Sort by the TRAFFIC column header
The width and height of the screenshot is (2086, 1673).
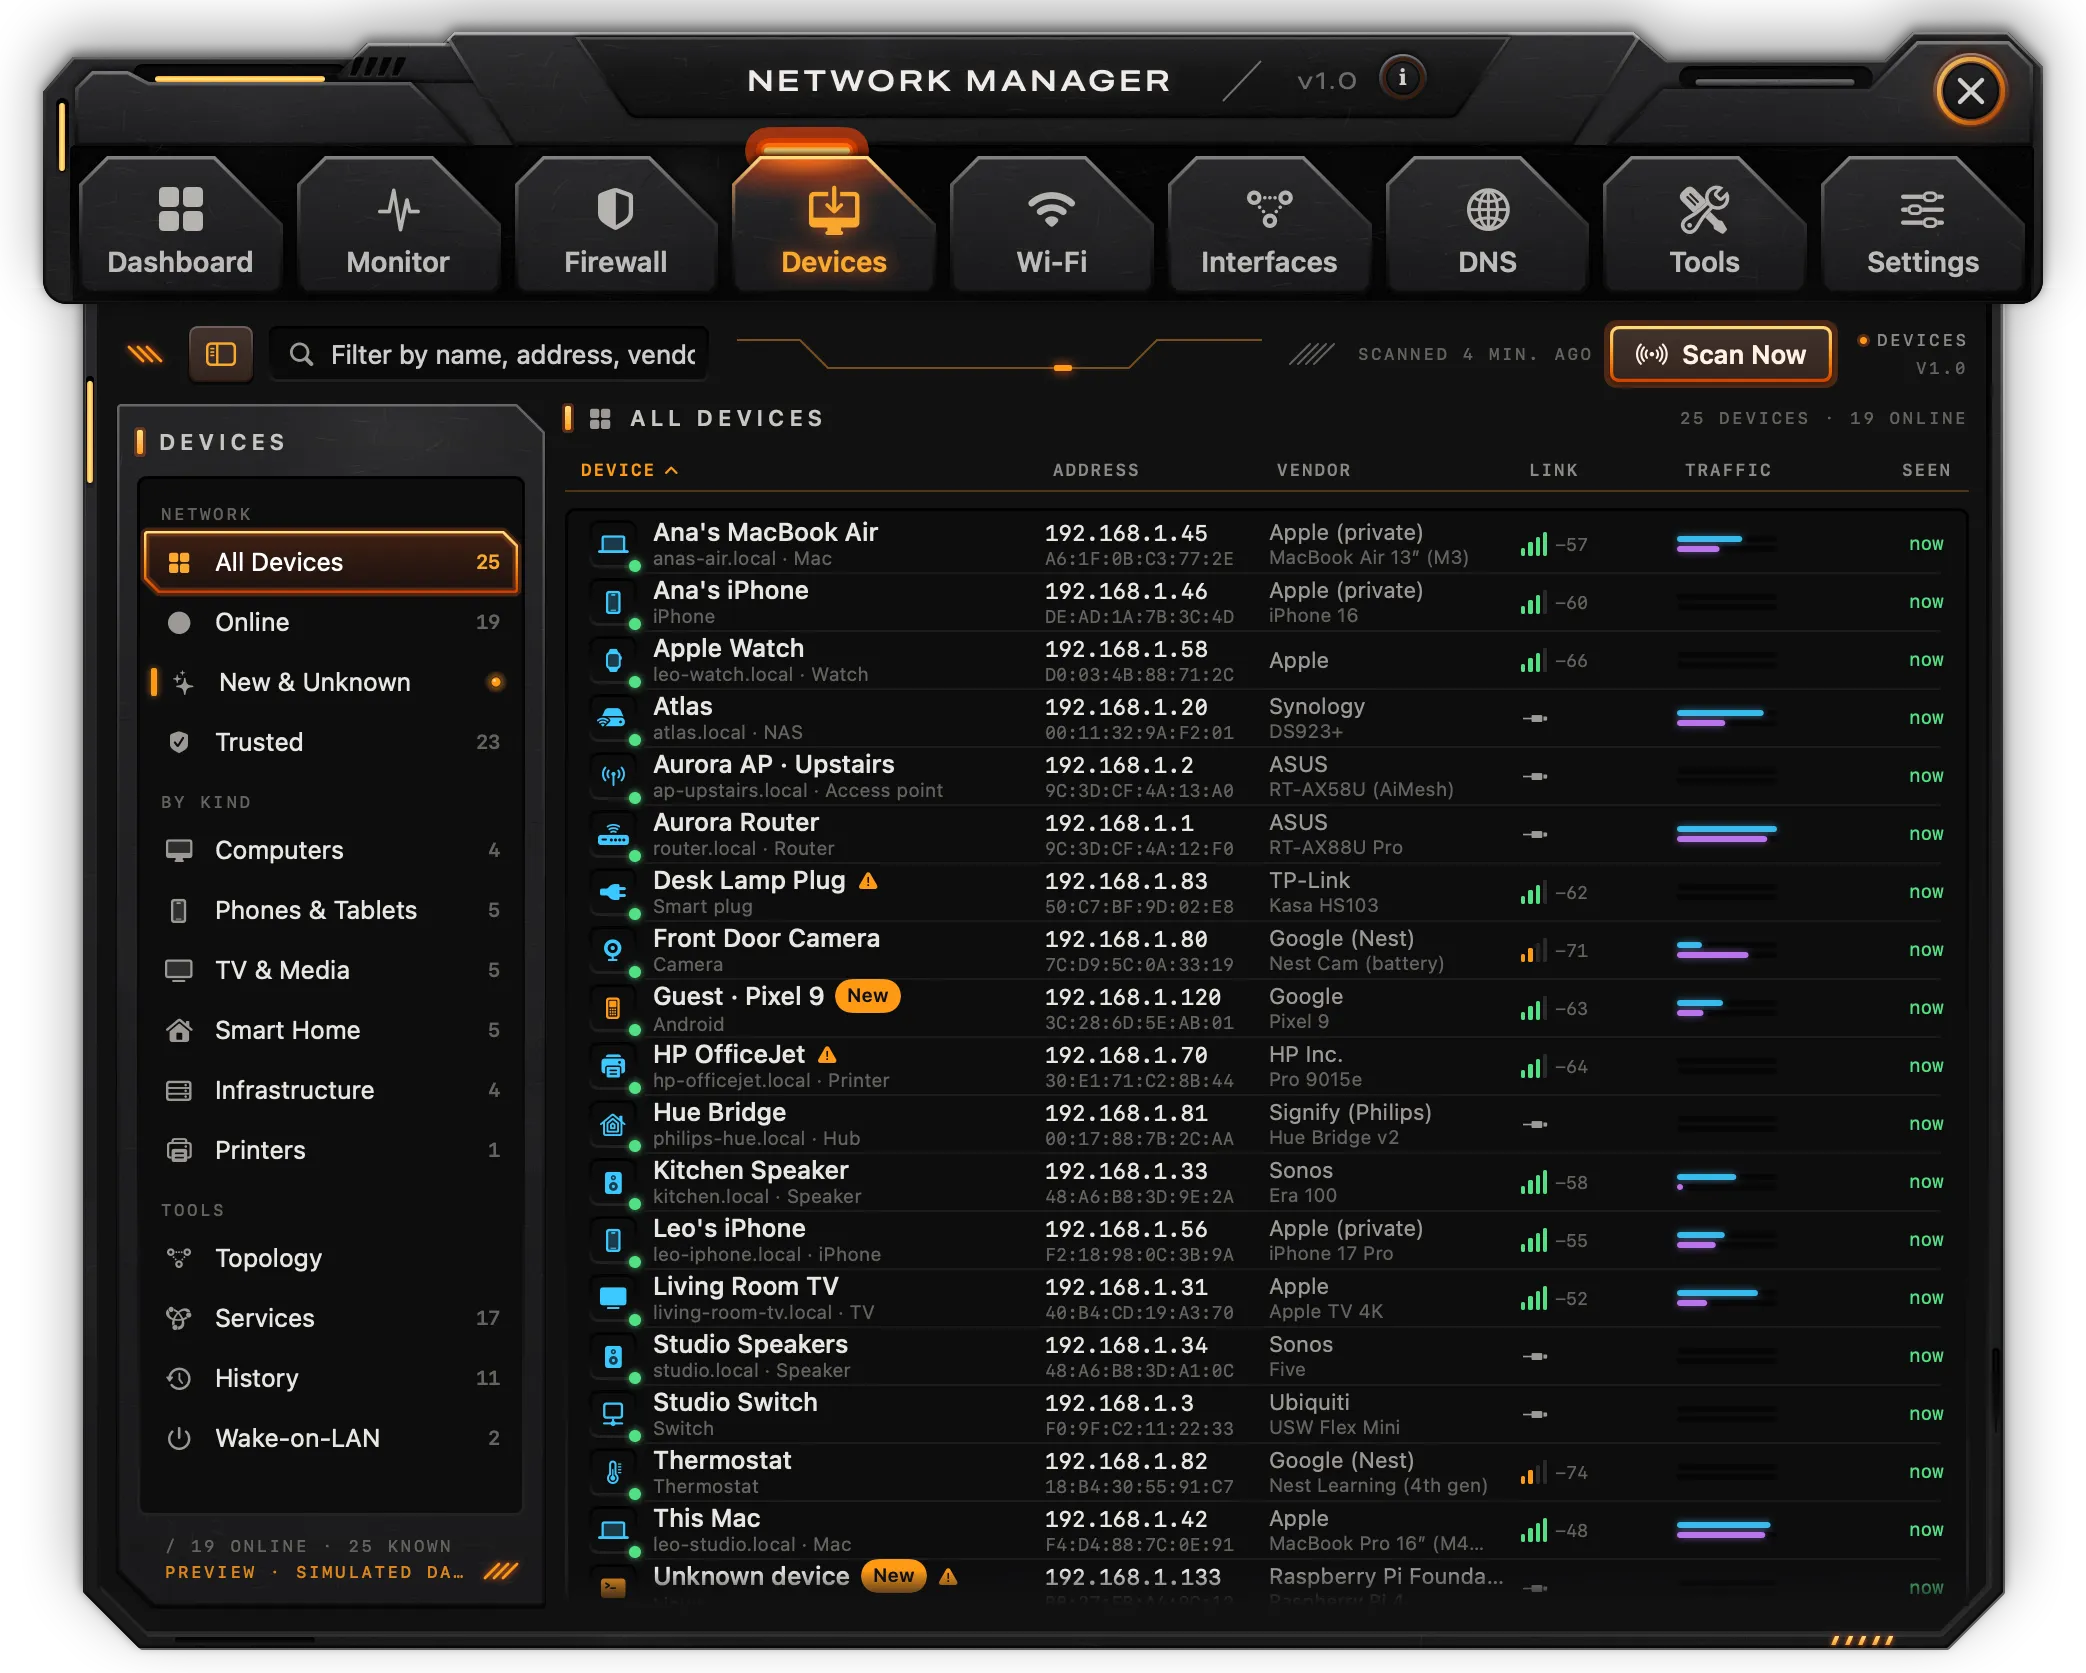1728,470
